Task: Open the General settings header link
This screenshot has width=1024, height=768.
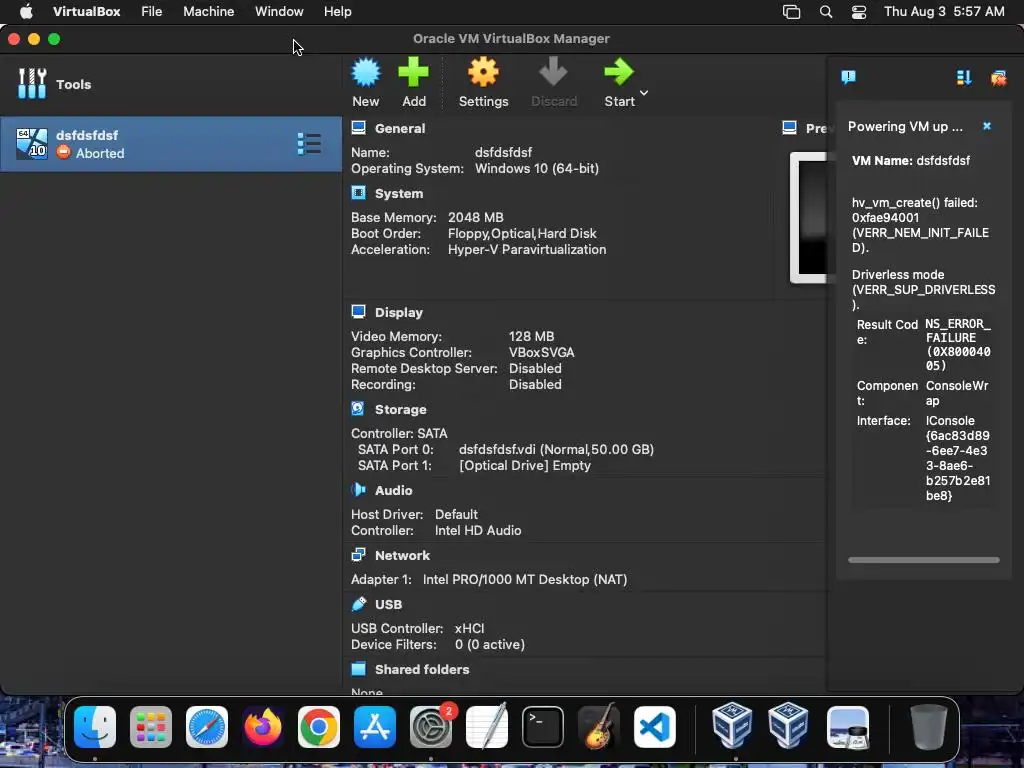Action: 400,129
